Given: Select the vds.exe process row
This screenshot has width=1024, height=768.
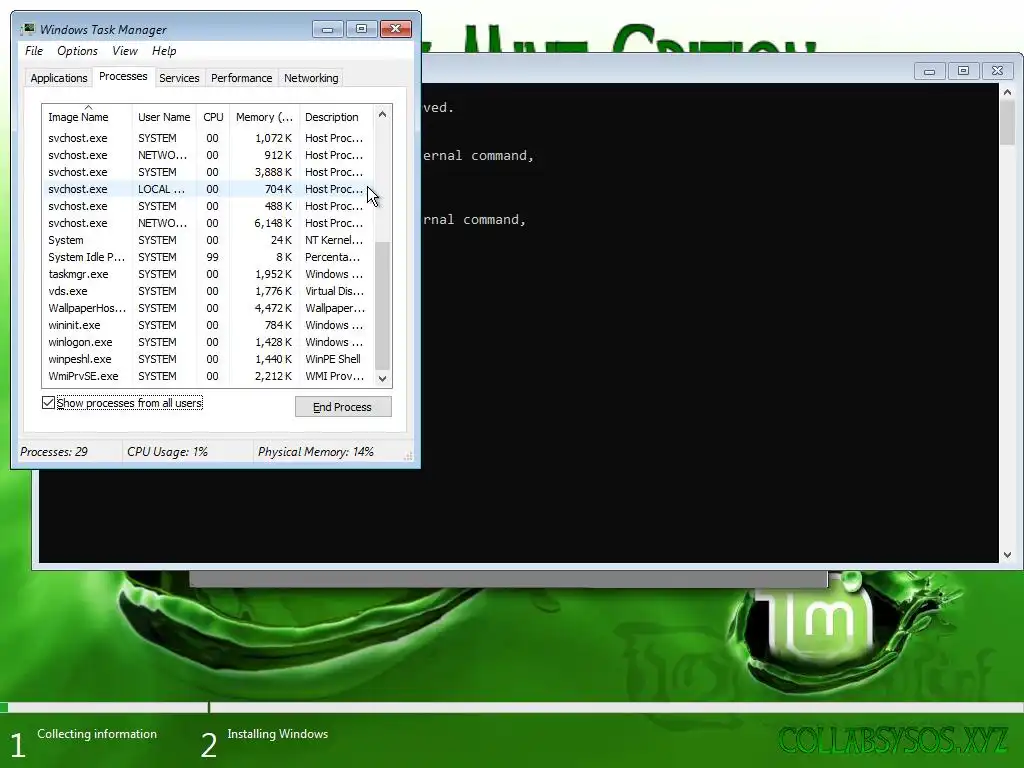Looking at the screenshot, I should click(x=208, y=291).
